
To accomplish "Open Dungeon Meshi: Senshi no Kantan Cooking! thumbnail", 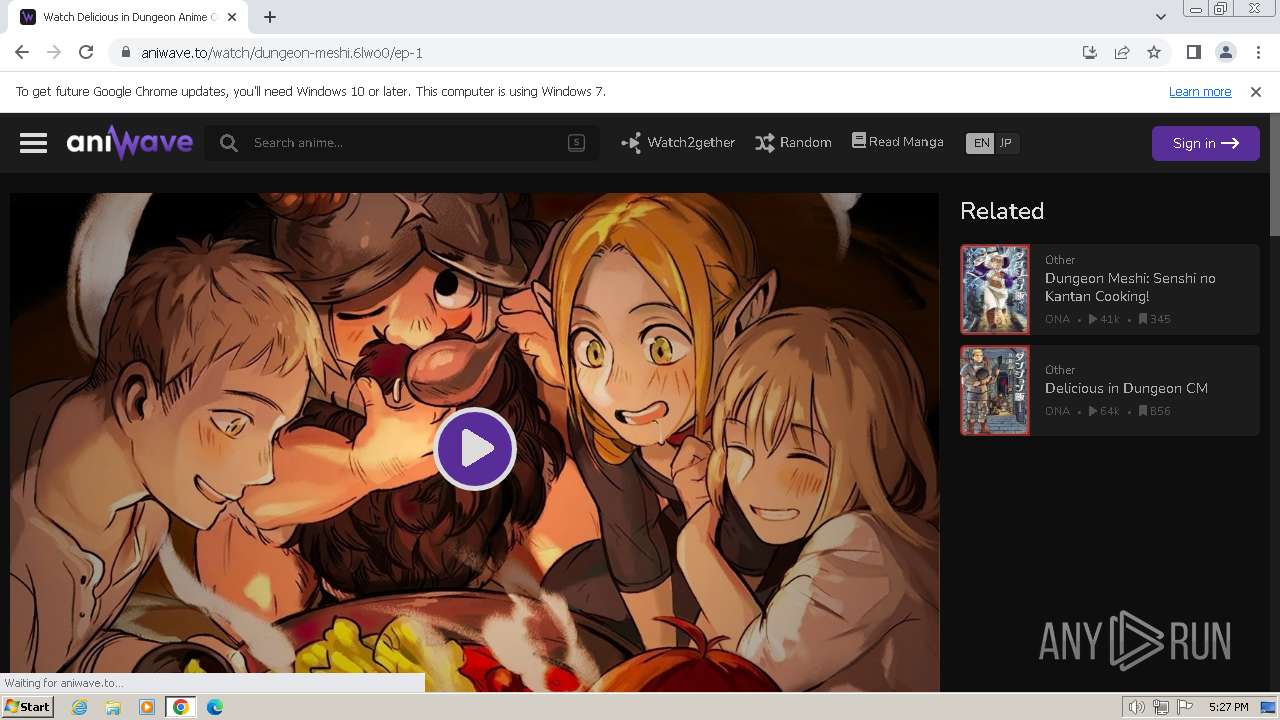I will pos(995,289).
